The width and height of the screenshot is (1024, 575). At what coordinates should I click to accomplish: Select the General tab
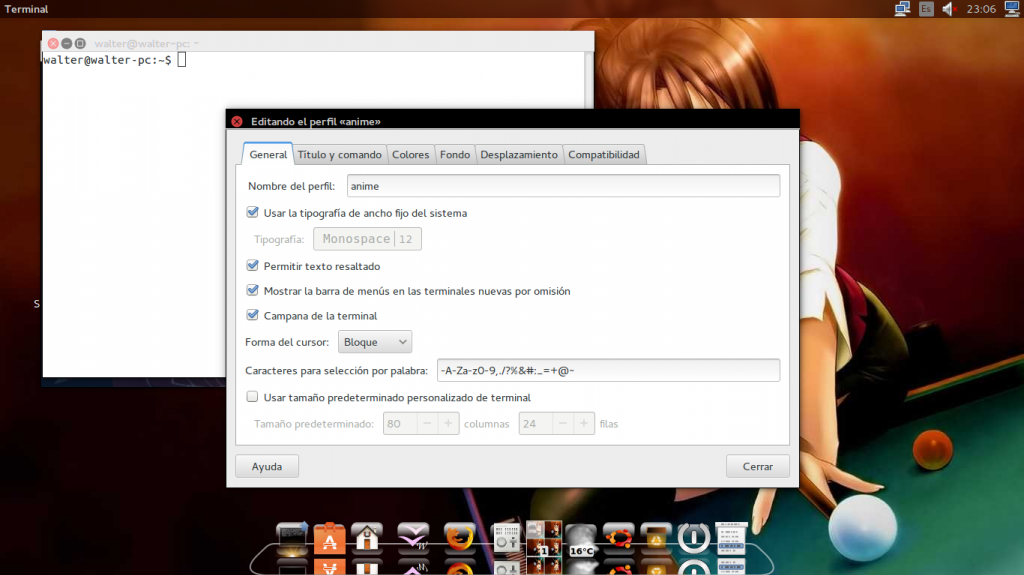268,154
